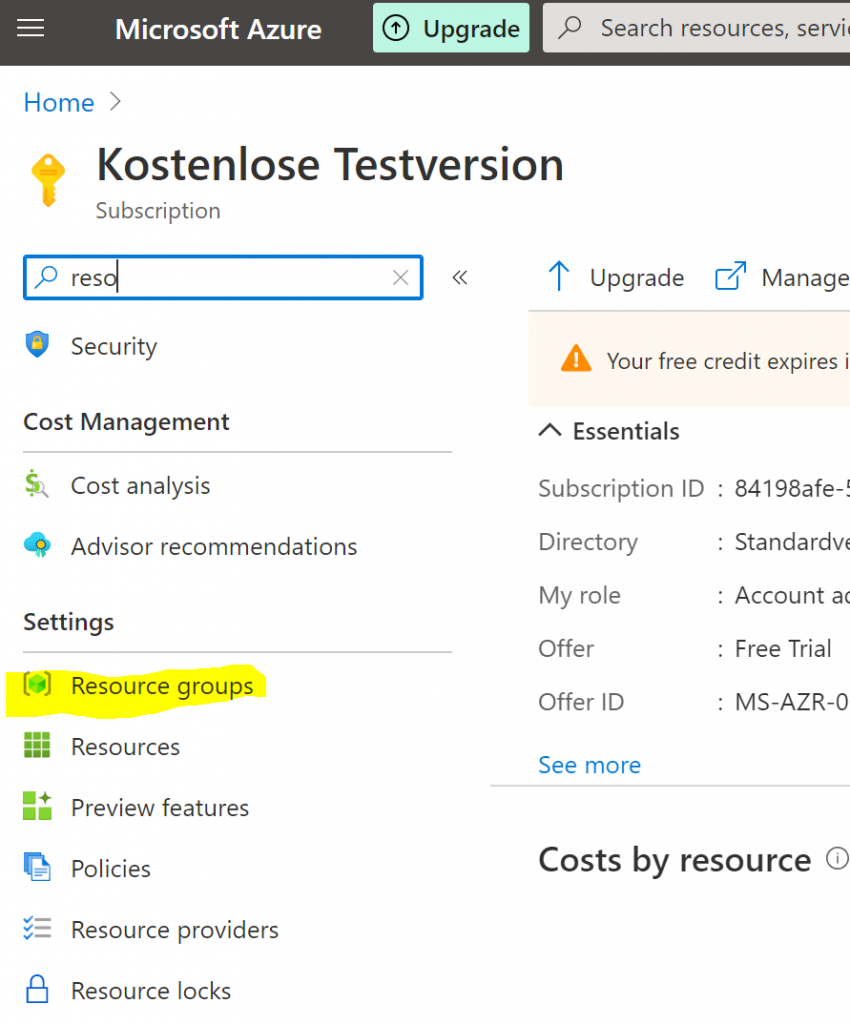The image size is (850, 1024).
Task: Click the Resource providers list icon
Action: pos(37,928)
